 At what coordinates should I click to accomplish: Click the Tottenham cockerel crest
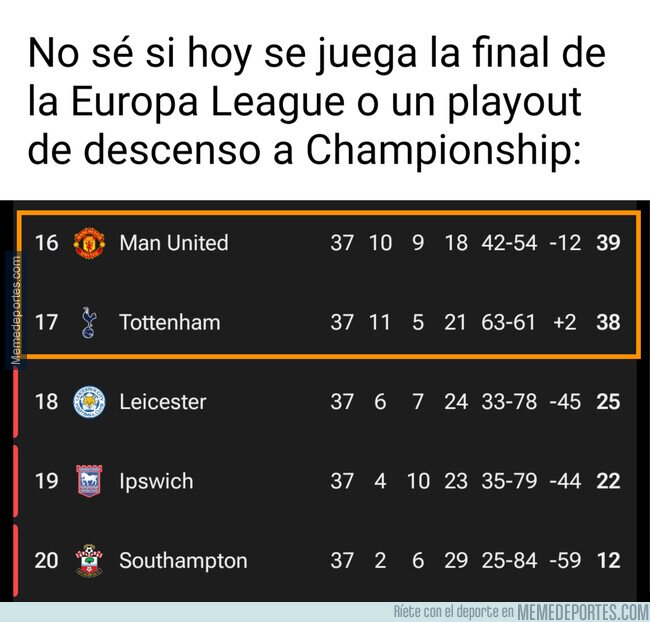pyautogui.click(x=89, y=323)
